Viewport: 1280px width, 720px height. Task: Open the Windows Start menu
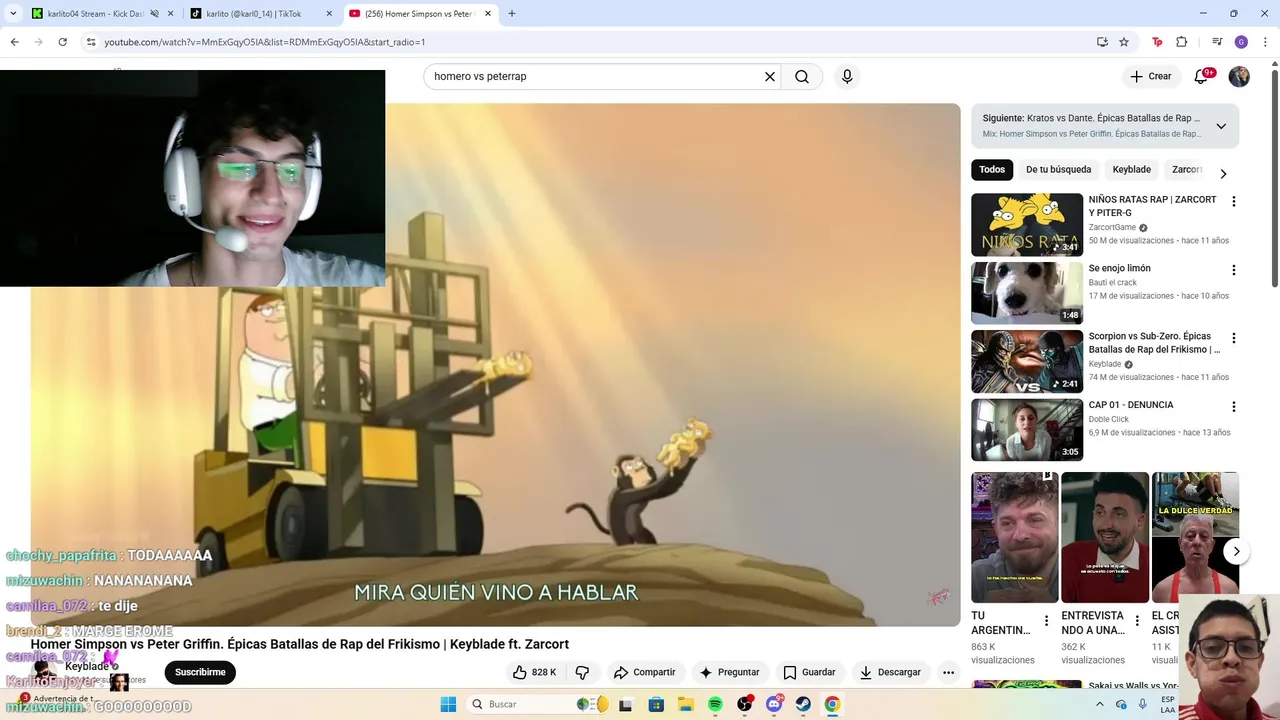[448, 704]
